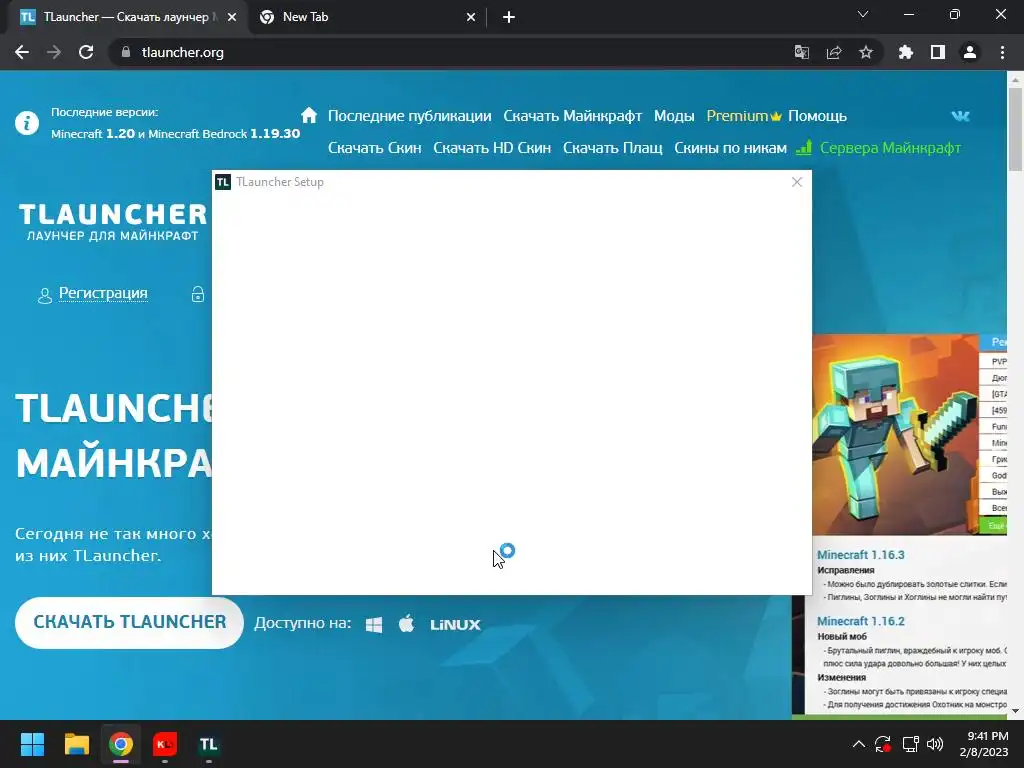Click the info icon beside latest versions

tap(27, 123)
